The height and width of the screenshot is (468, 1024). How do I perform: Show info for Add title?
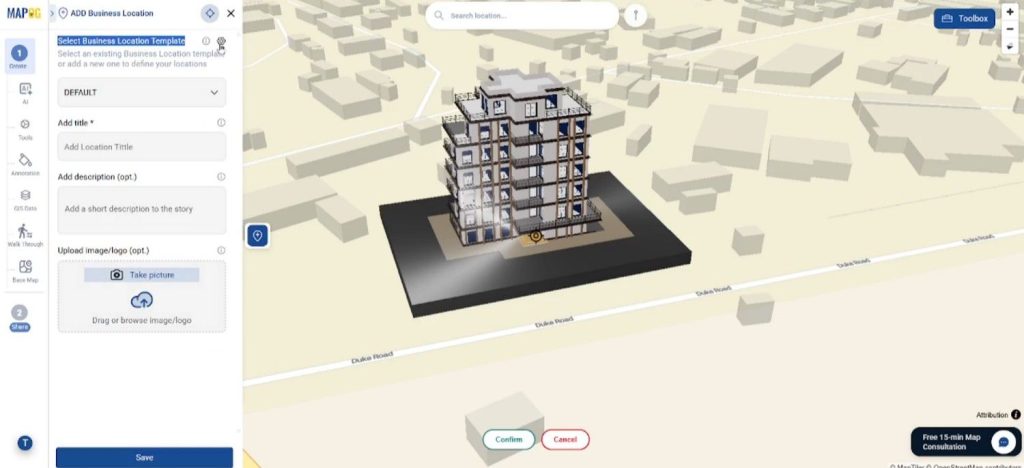point(221,123)
